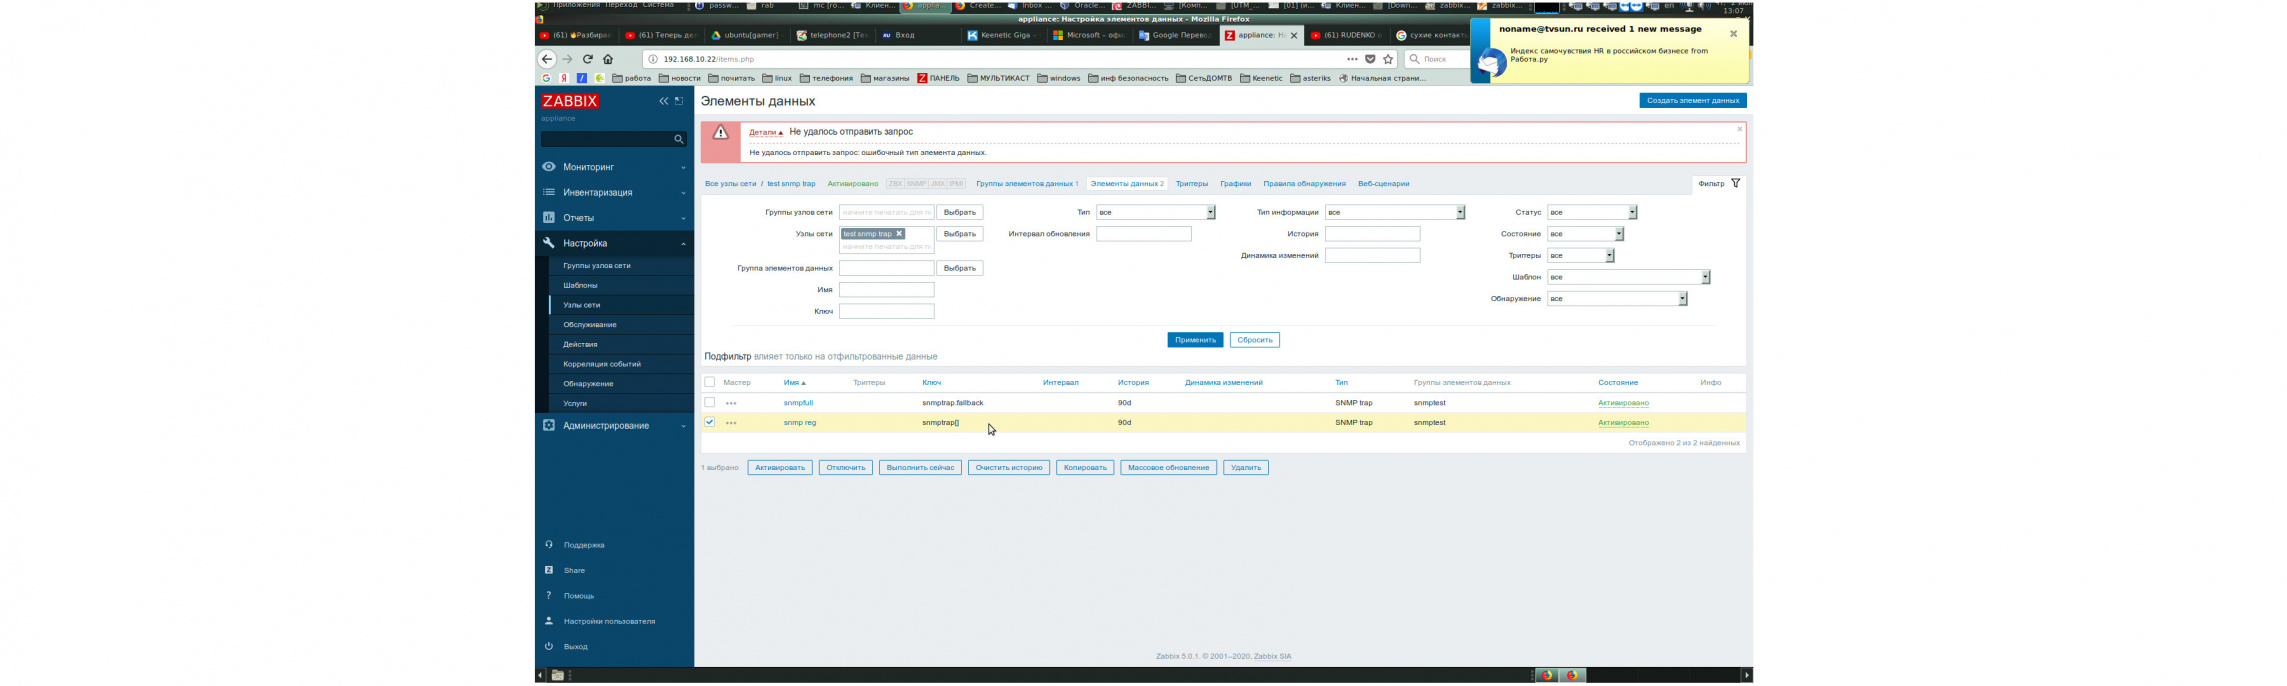This screenshot has height=686, width=2287.
Task: Switch to the Графики tab
Action: tap(1236, 184)
